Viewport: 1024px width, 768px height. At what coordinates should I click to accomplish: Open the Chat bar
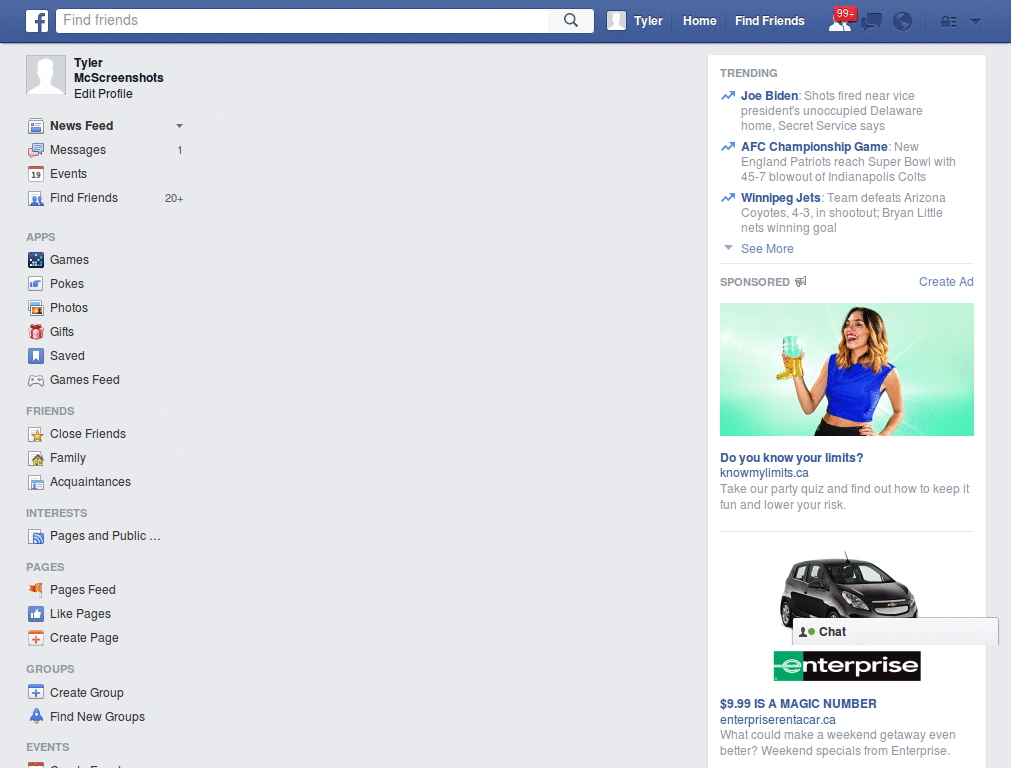click(x=895, y=632)
